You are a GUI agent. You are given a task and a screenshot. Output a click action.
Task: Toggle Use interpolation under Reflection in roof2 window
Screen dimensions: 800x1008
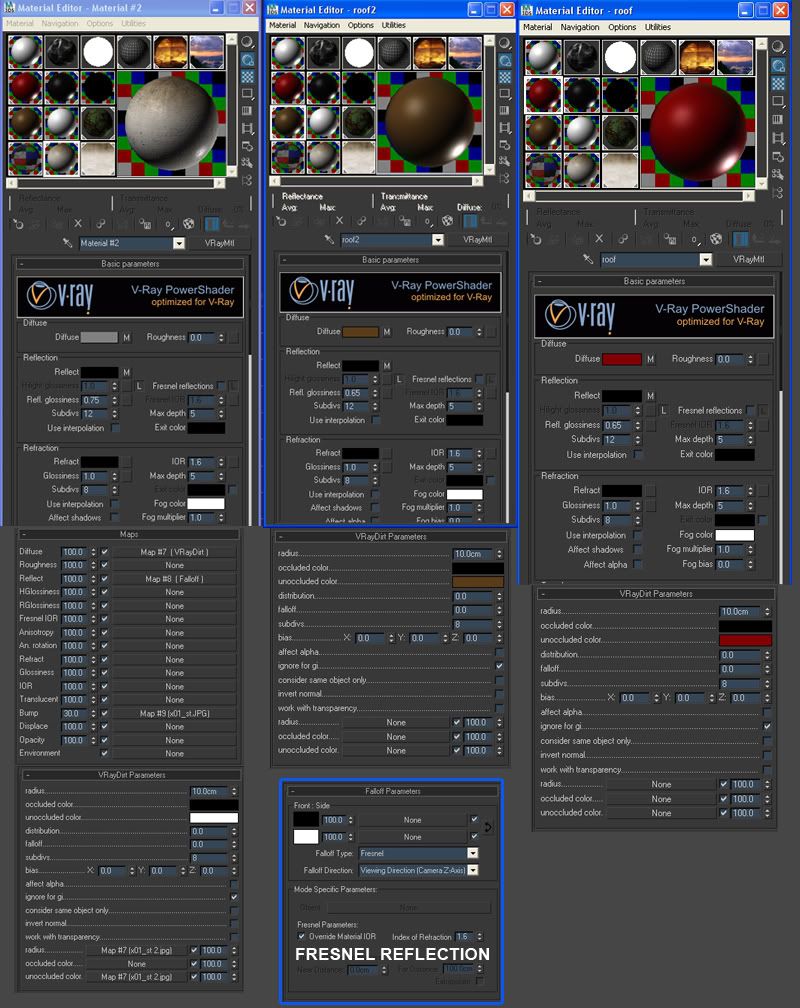376,420
